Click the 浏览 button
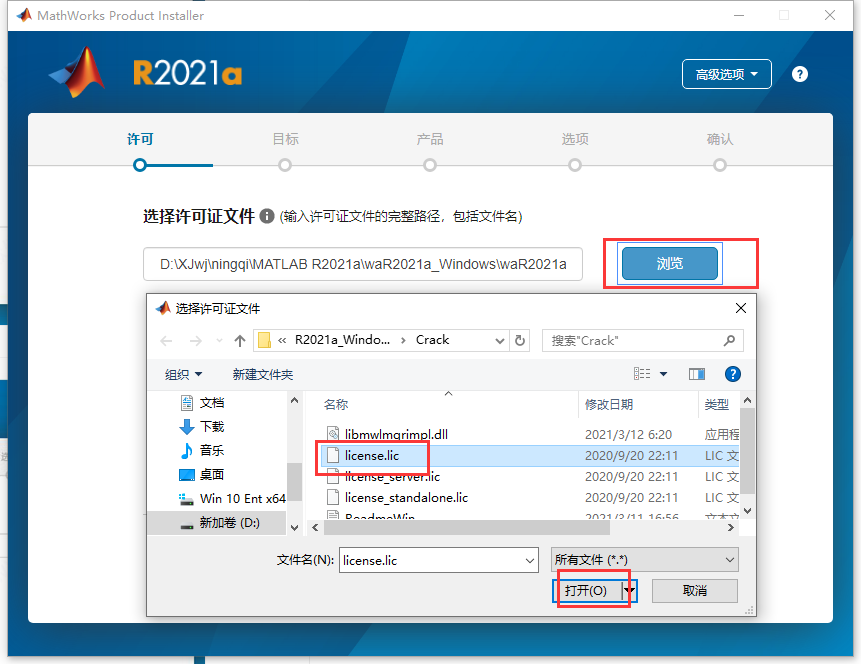This screenshot has width=861, height=664. point(671,263)
